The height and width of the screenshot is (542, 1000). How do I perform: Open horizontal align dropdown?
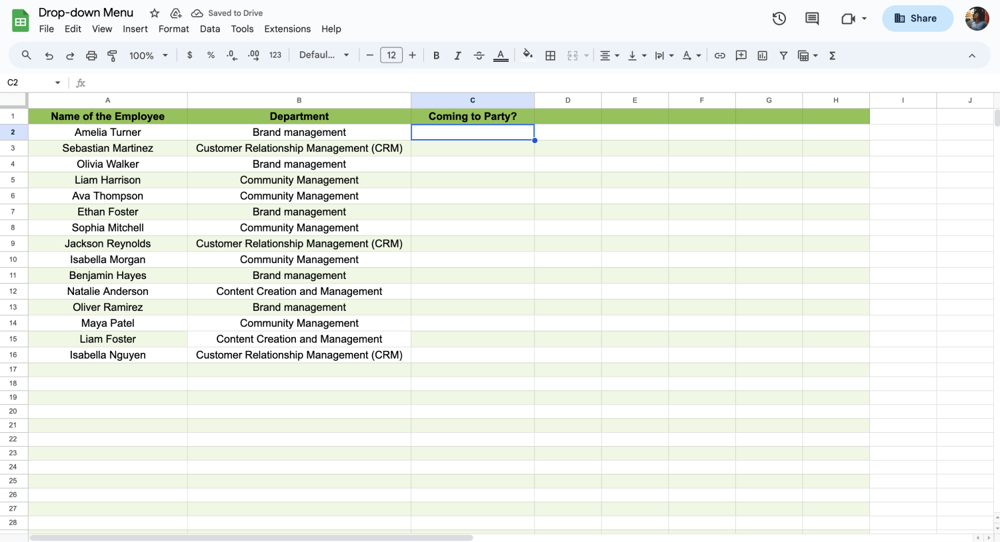click(609, 55)
